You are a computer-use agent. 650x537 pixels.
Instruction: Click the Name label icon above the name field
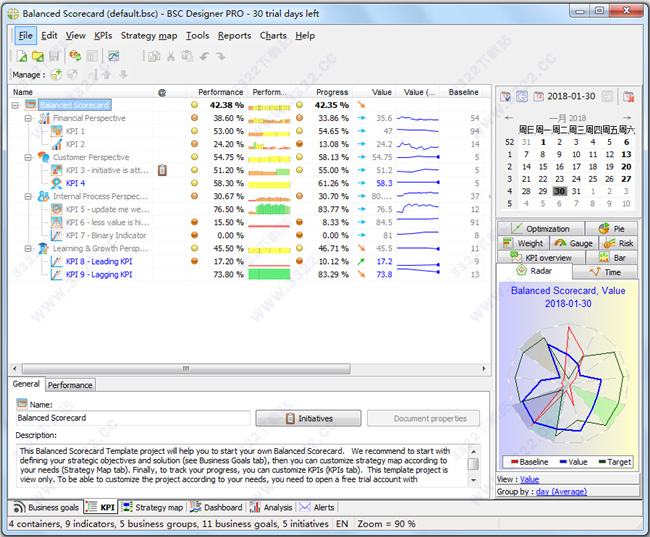[x=22, y=403]
